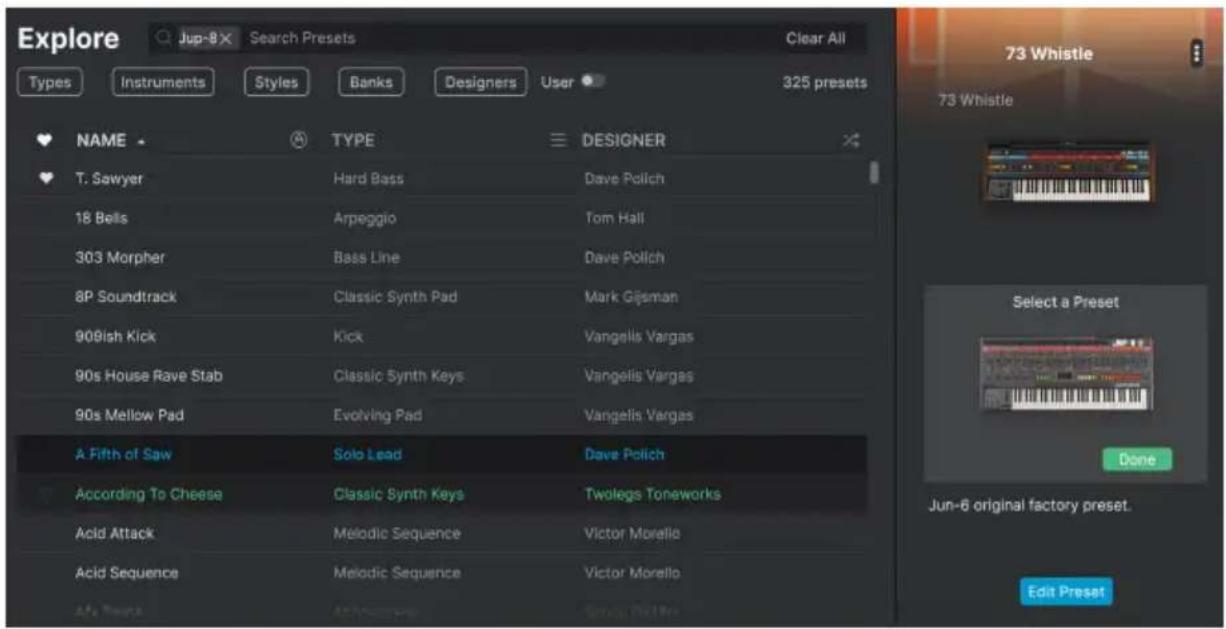Click the Arturia featured sort icon
Viewport: 1226px width, 629px height.
[x=298, y=141]
